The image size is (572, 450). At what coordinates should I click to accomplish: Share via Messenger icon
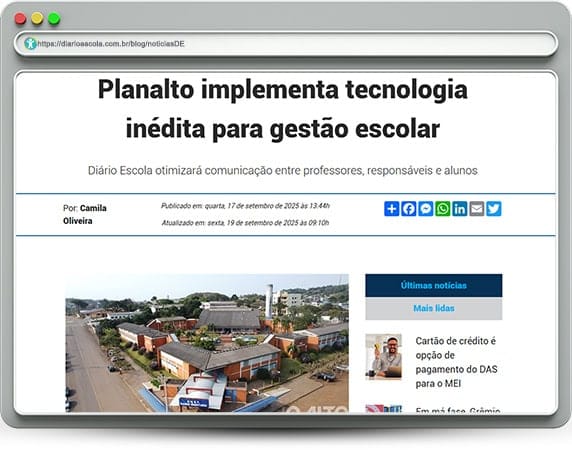[426, 209]
